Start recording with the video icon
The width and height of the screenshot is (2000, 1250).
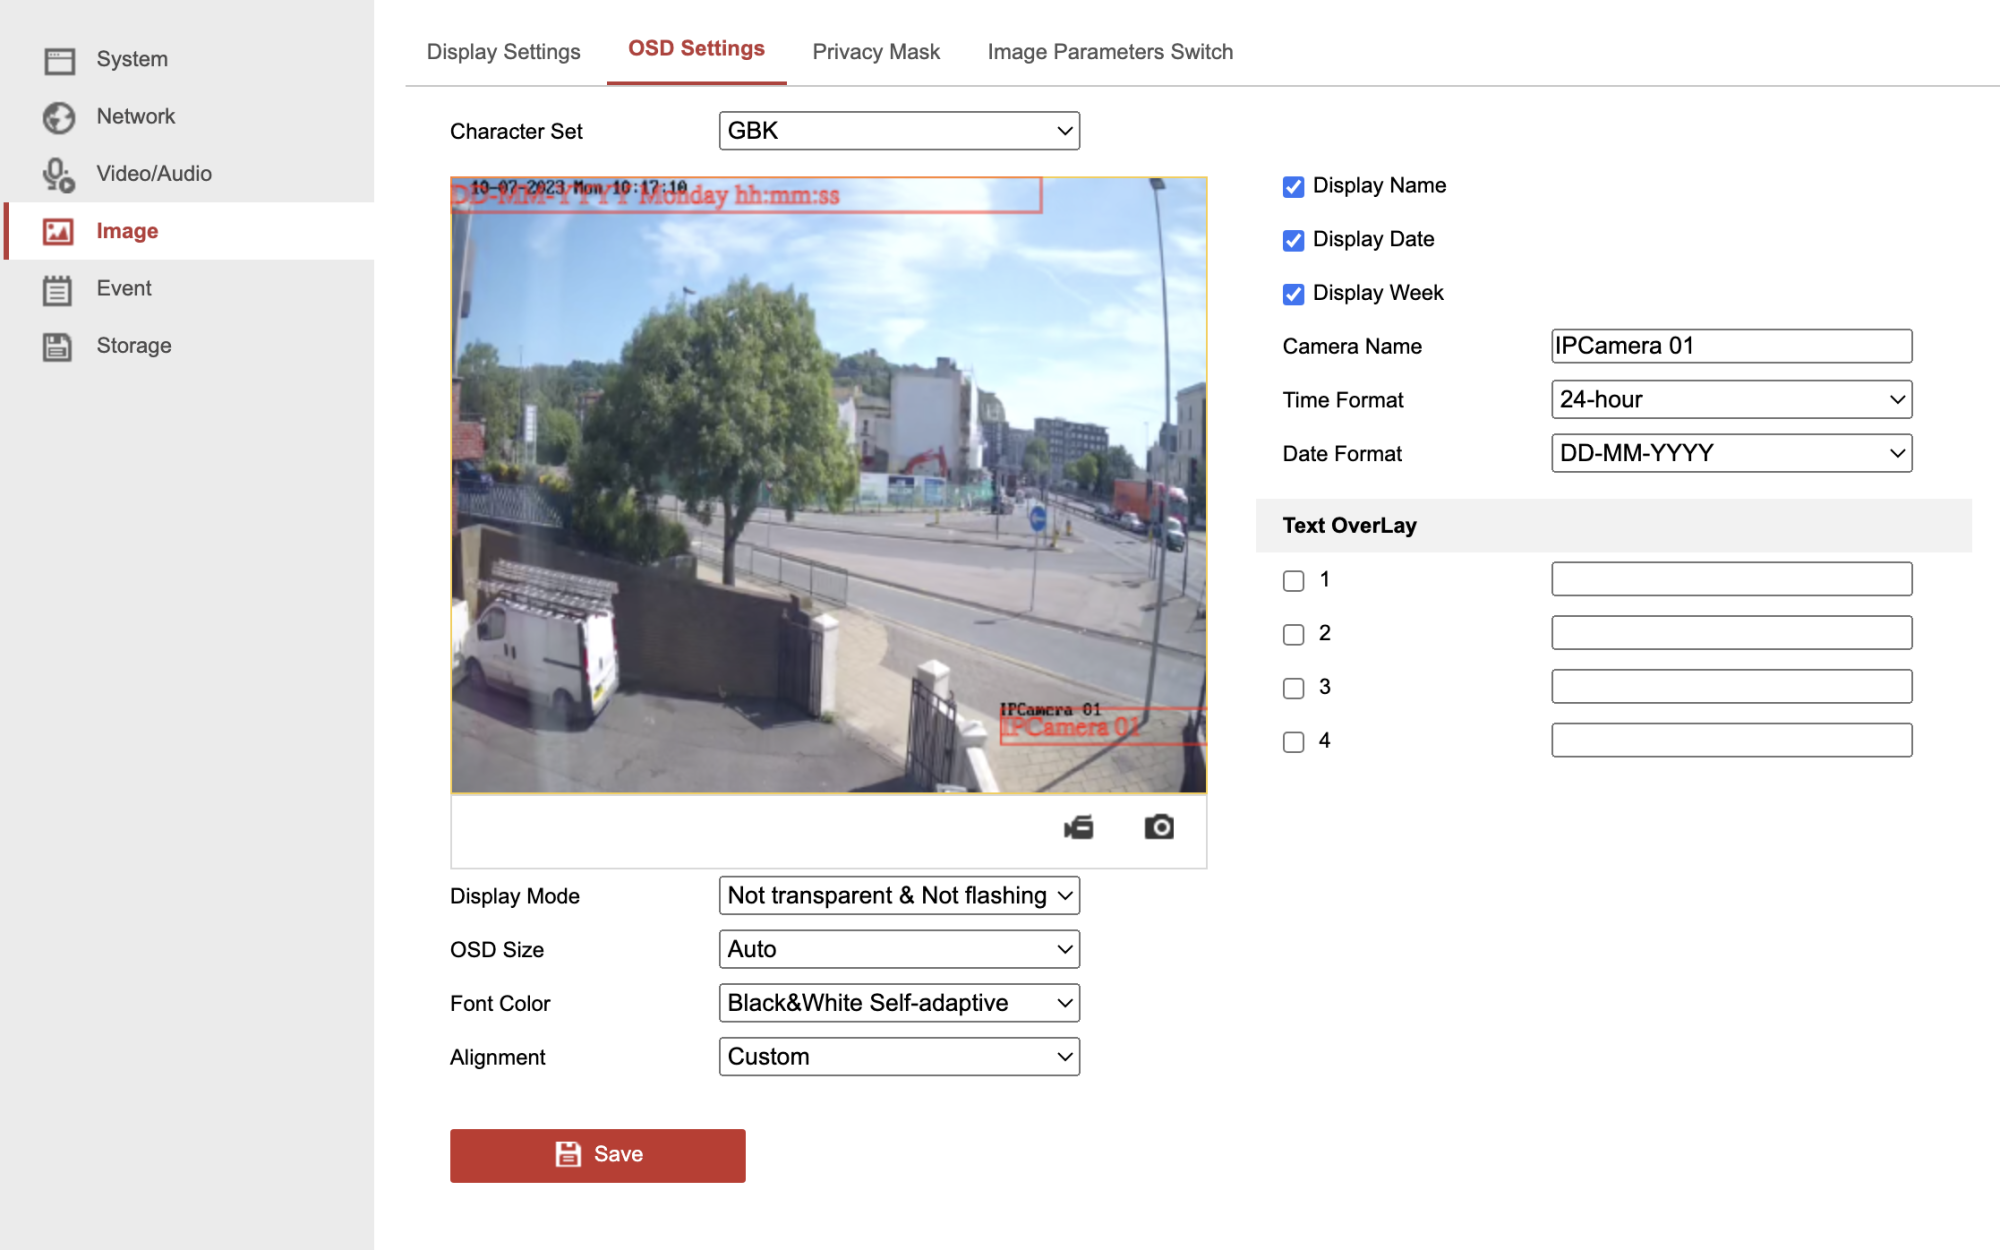click(1078, 827)
